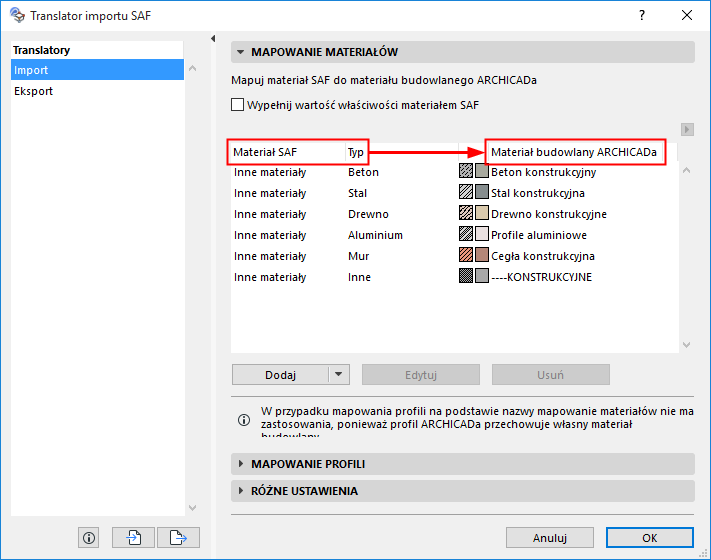Select the Aluminium type cell
This screenshot has height=560, width=711.
click(375, 235)
